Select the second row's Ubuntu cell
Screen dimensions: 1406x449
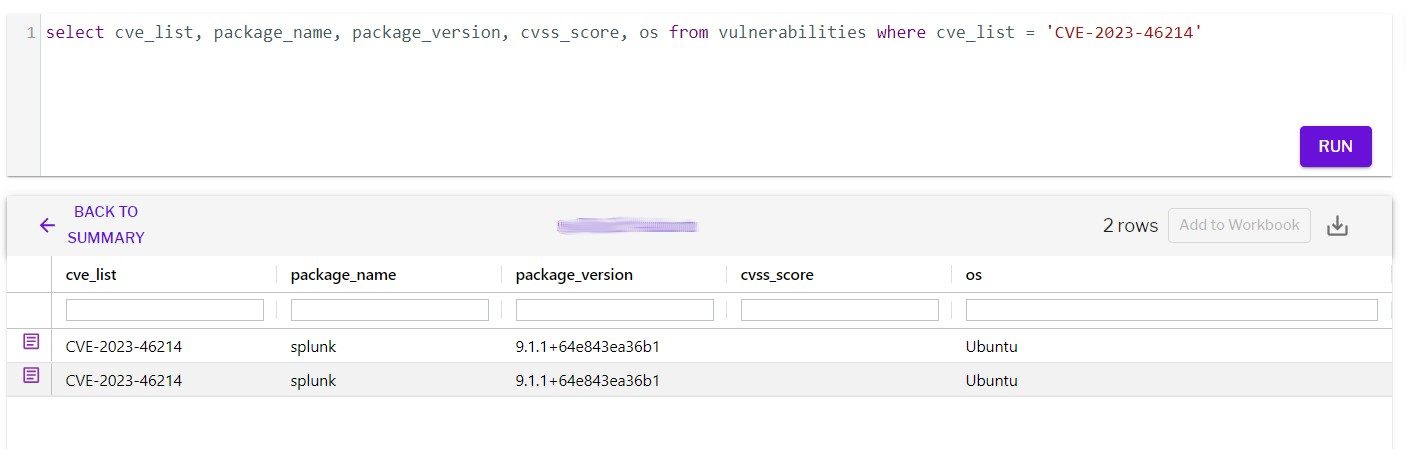pos(991,381)
